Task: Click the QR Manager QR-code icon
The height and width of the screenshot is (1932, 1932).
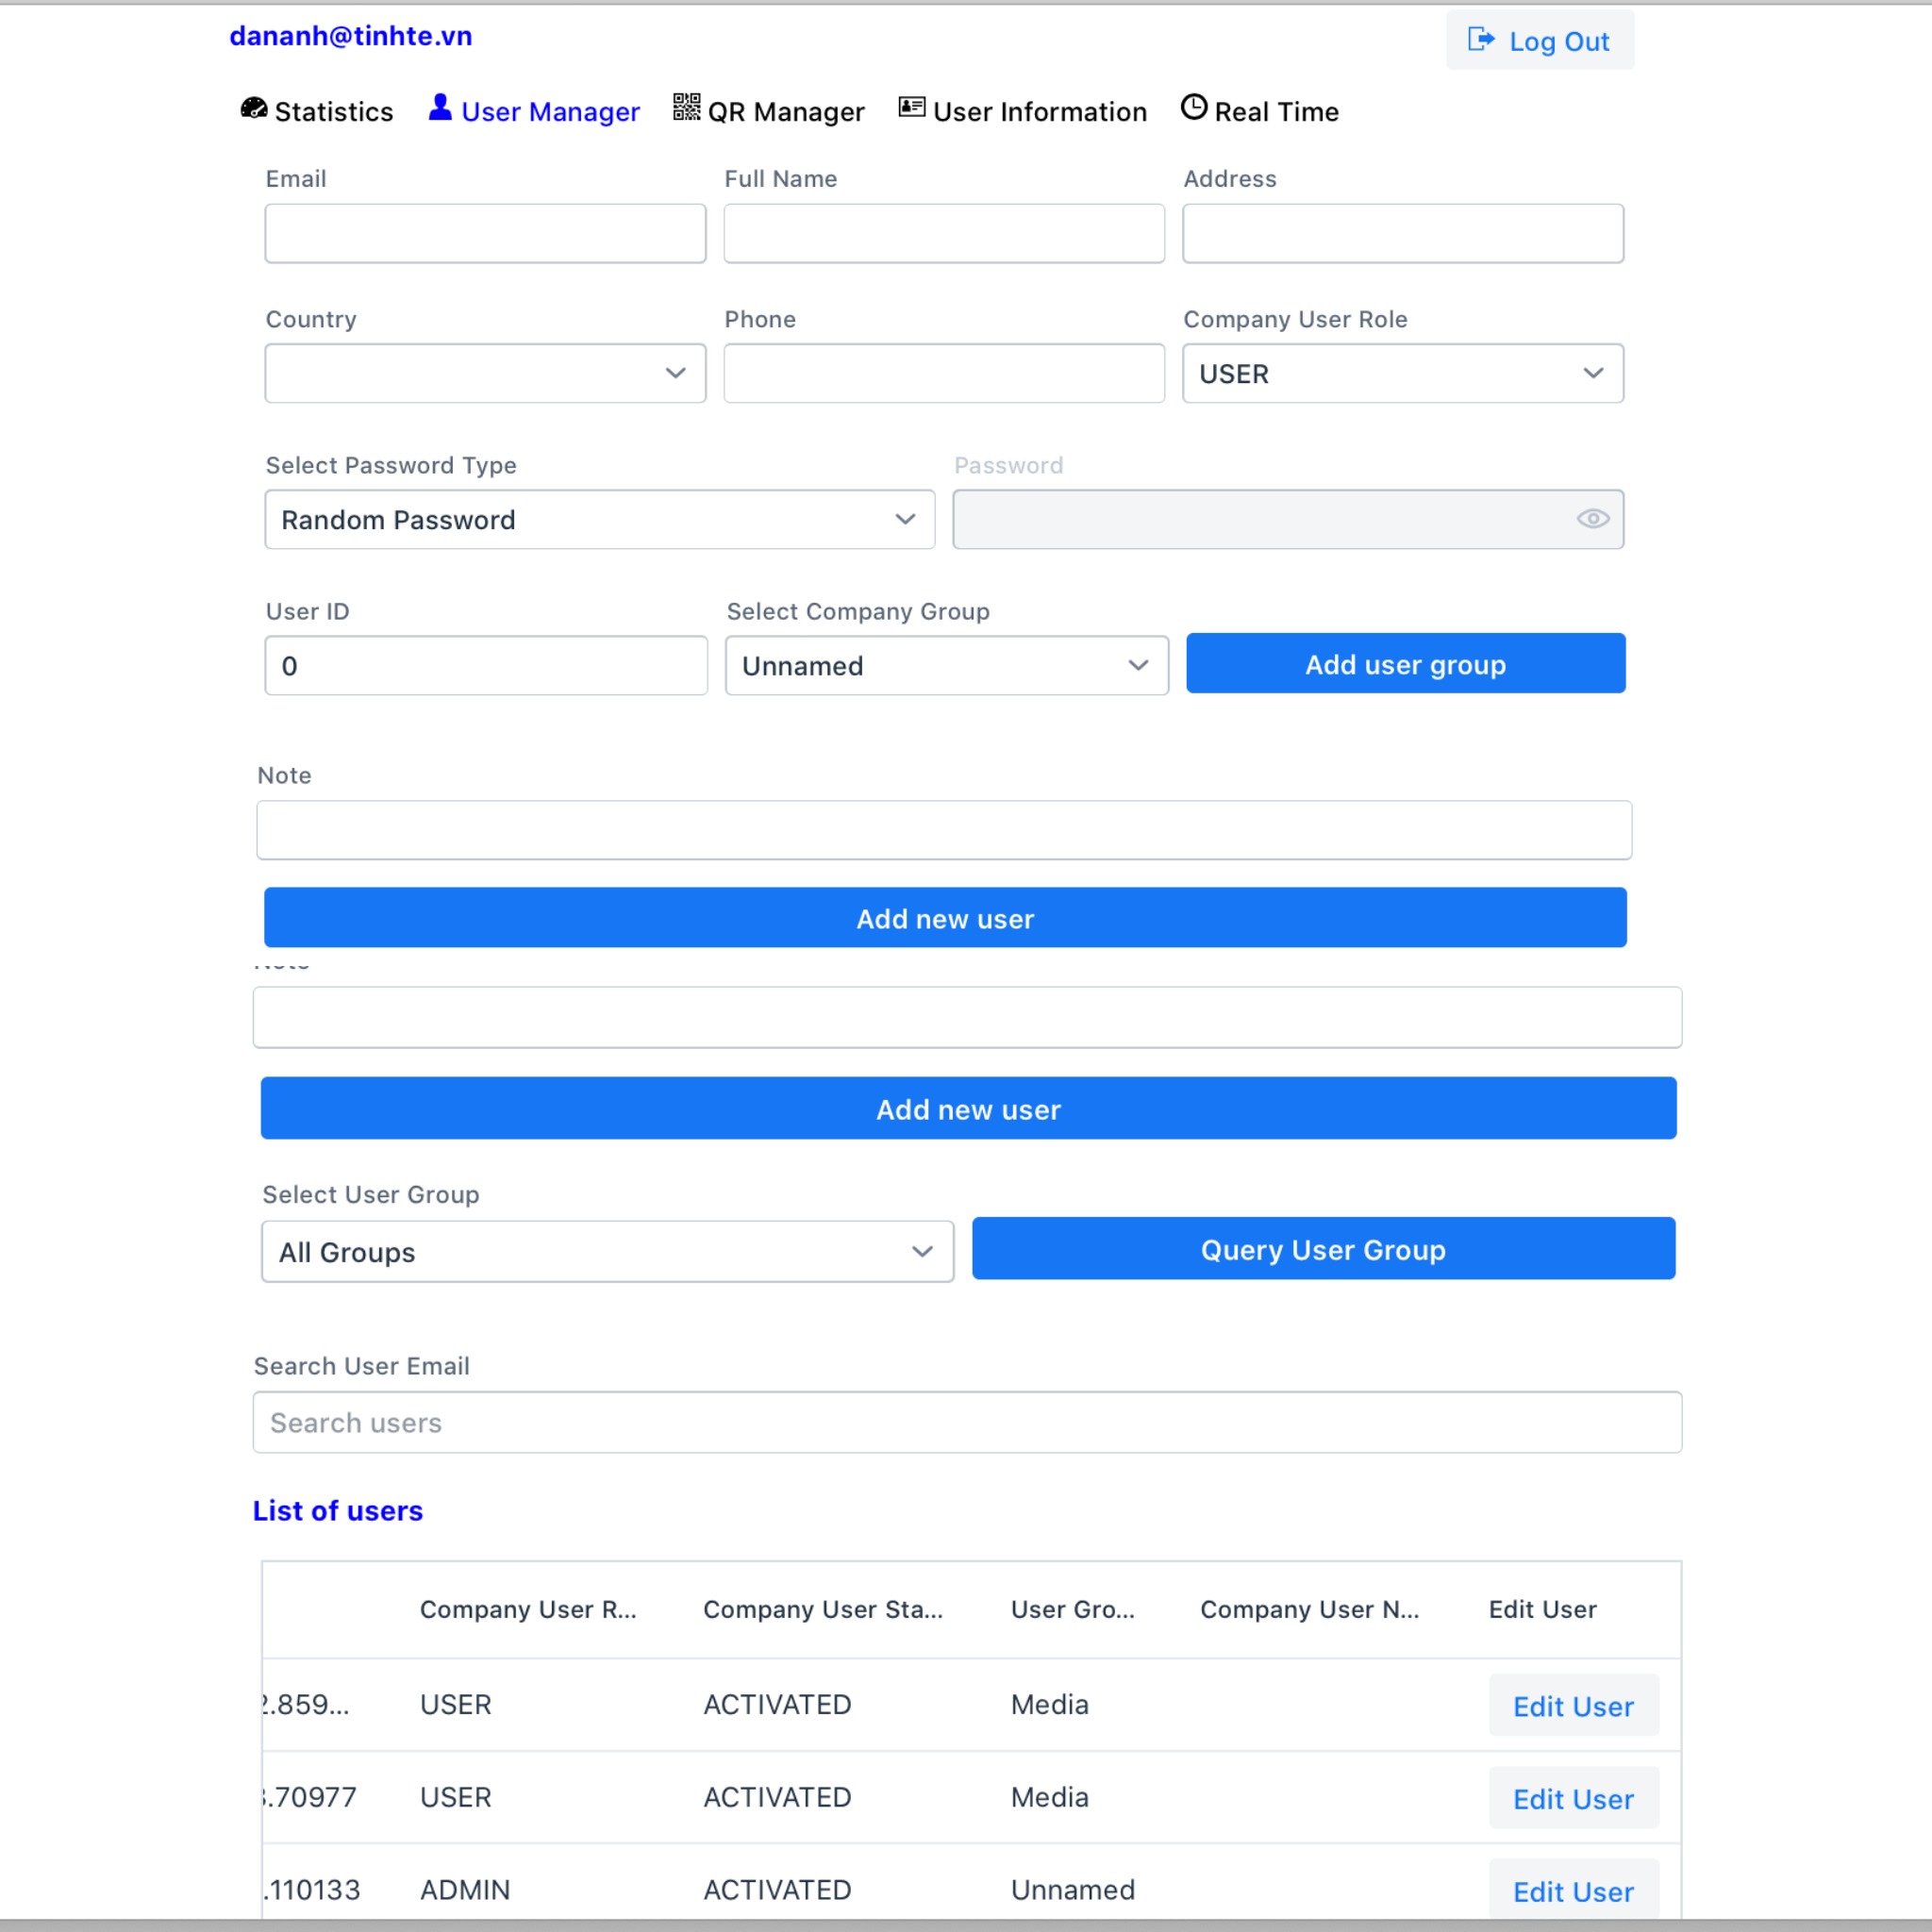Action: [686, 107]
